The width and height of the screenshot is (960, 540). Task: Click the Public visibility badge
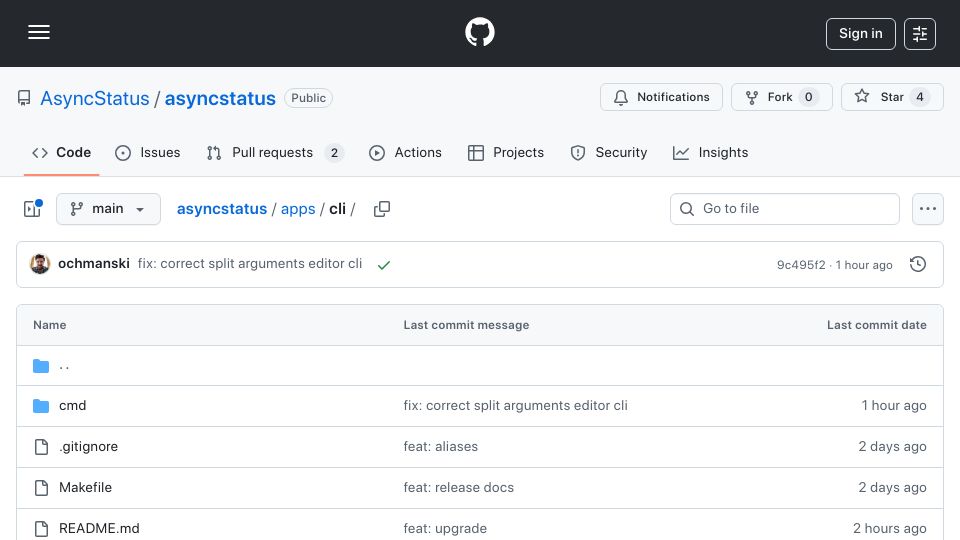(x=309, y=98)
